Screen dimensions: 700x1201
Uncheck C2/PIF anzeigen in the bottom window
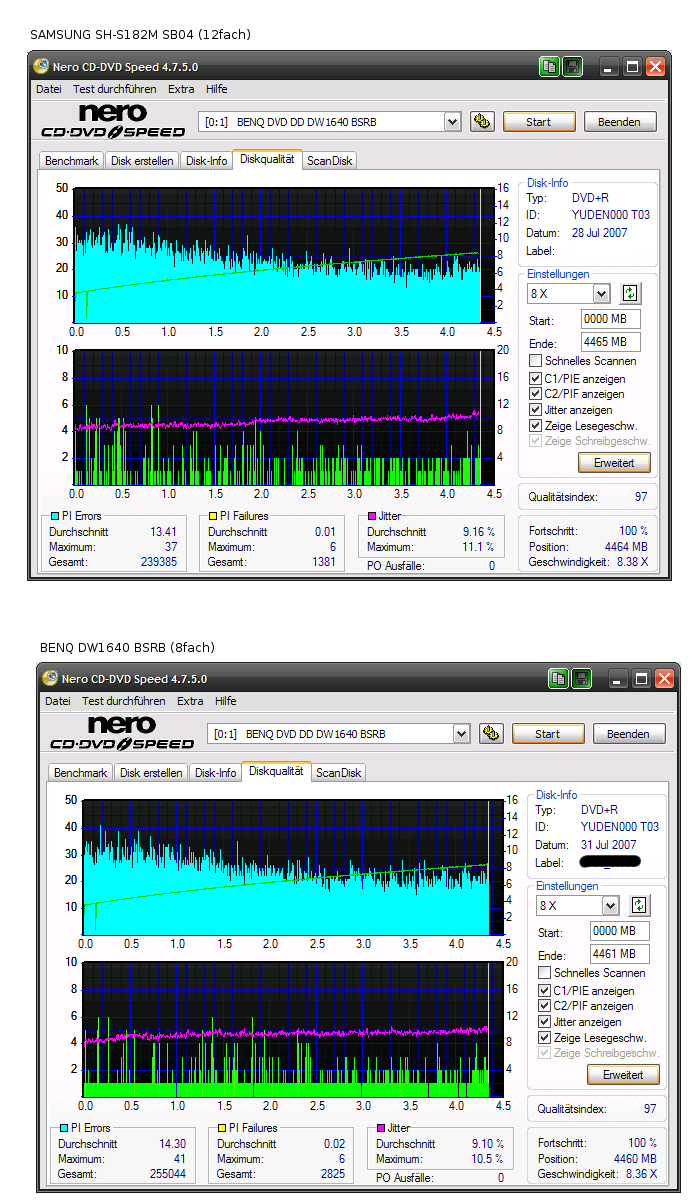point(545,1006)
